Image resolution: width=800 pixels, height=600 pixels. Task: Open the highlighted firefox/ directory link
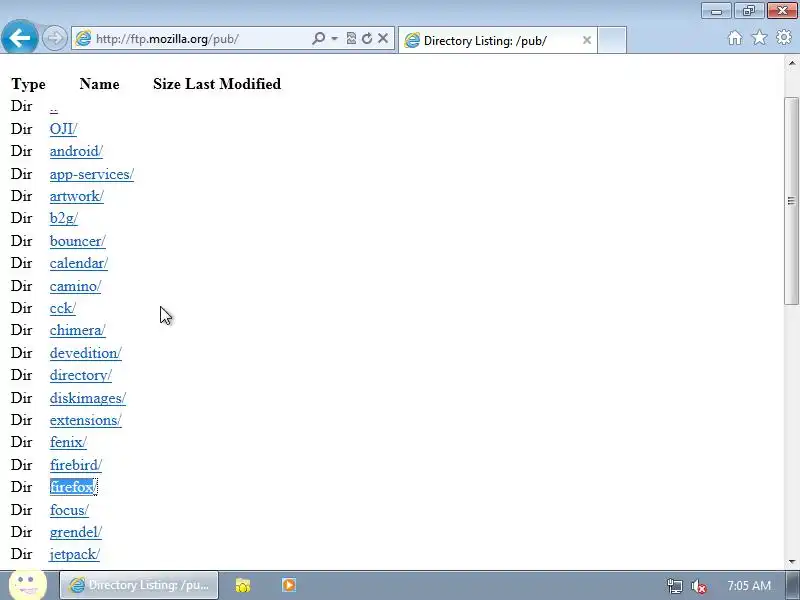[73, 487]
